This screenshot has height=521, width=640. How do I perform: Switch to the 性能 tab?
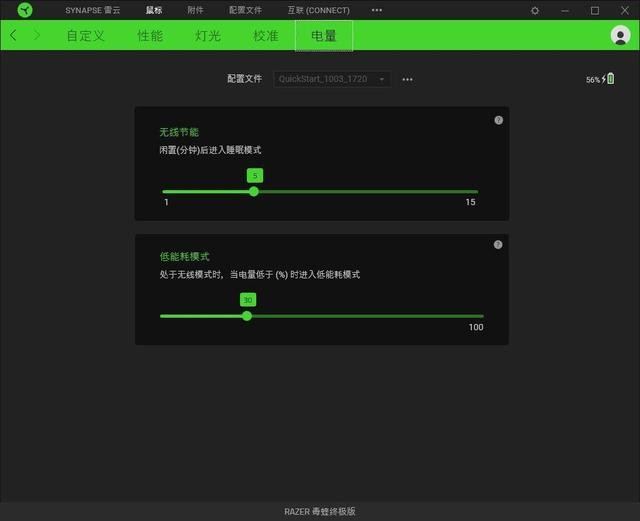click(150, 36)
